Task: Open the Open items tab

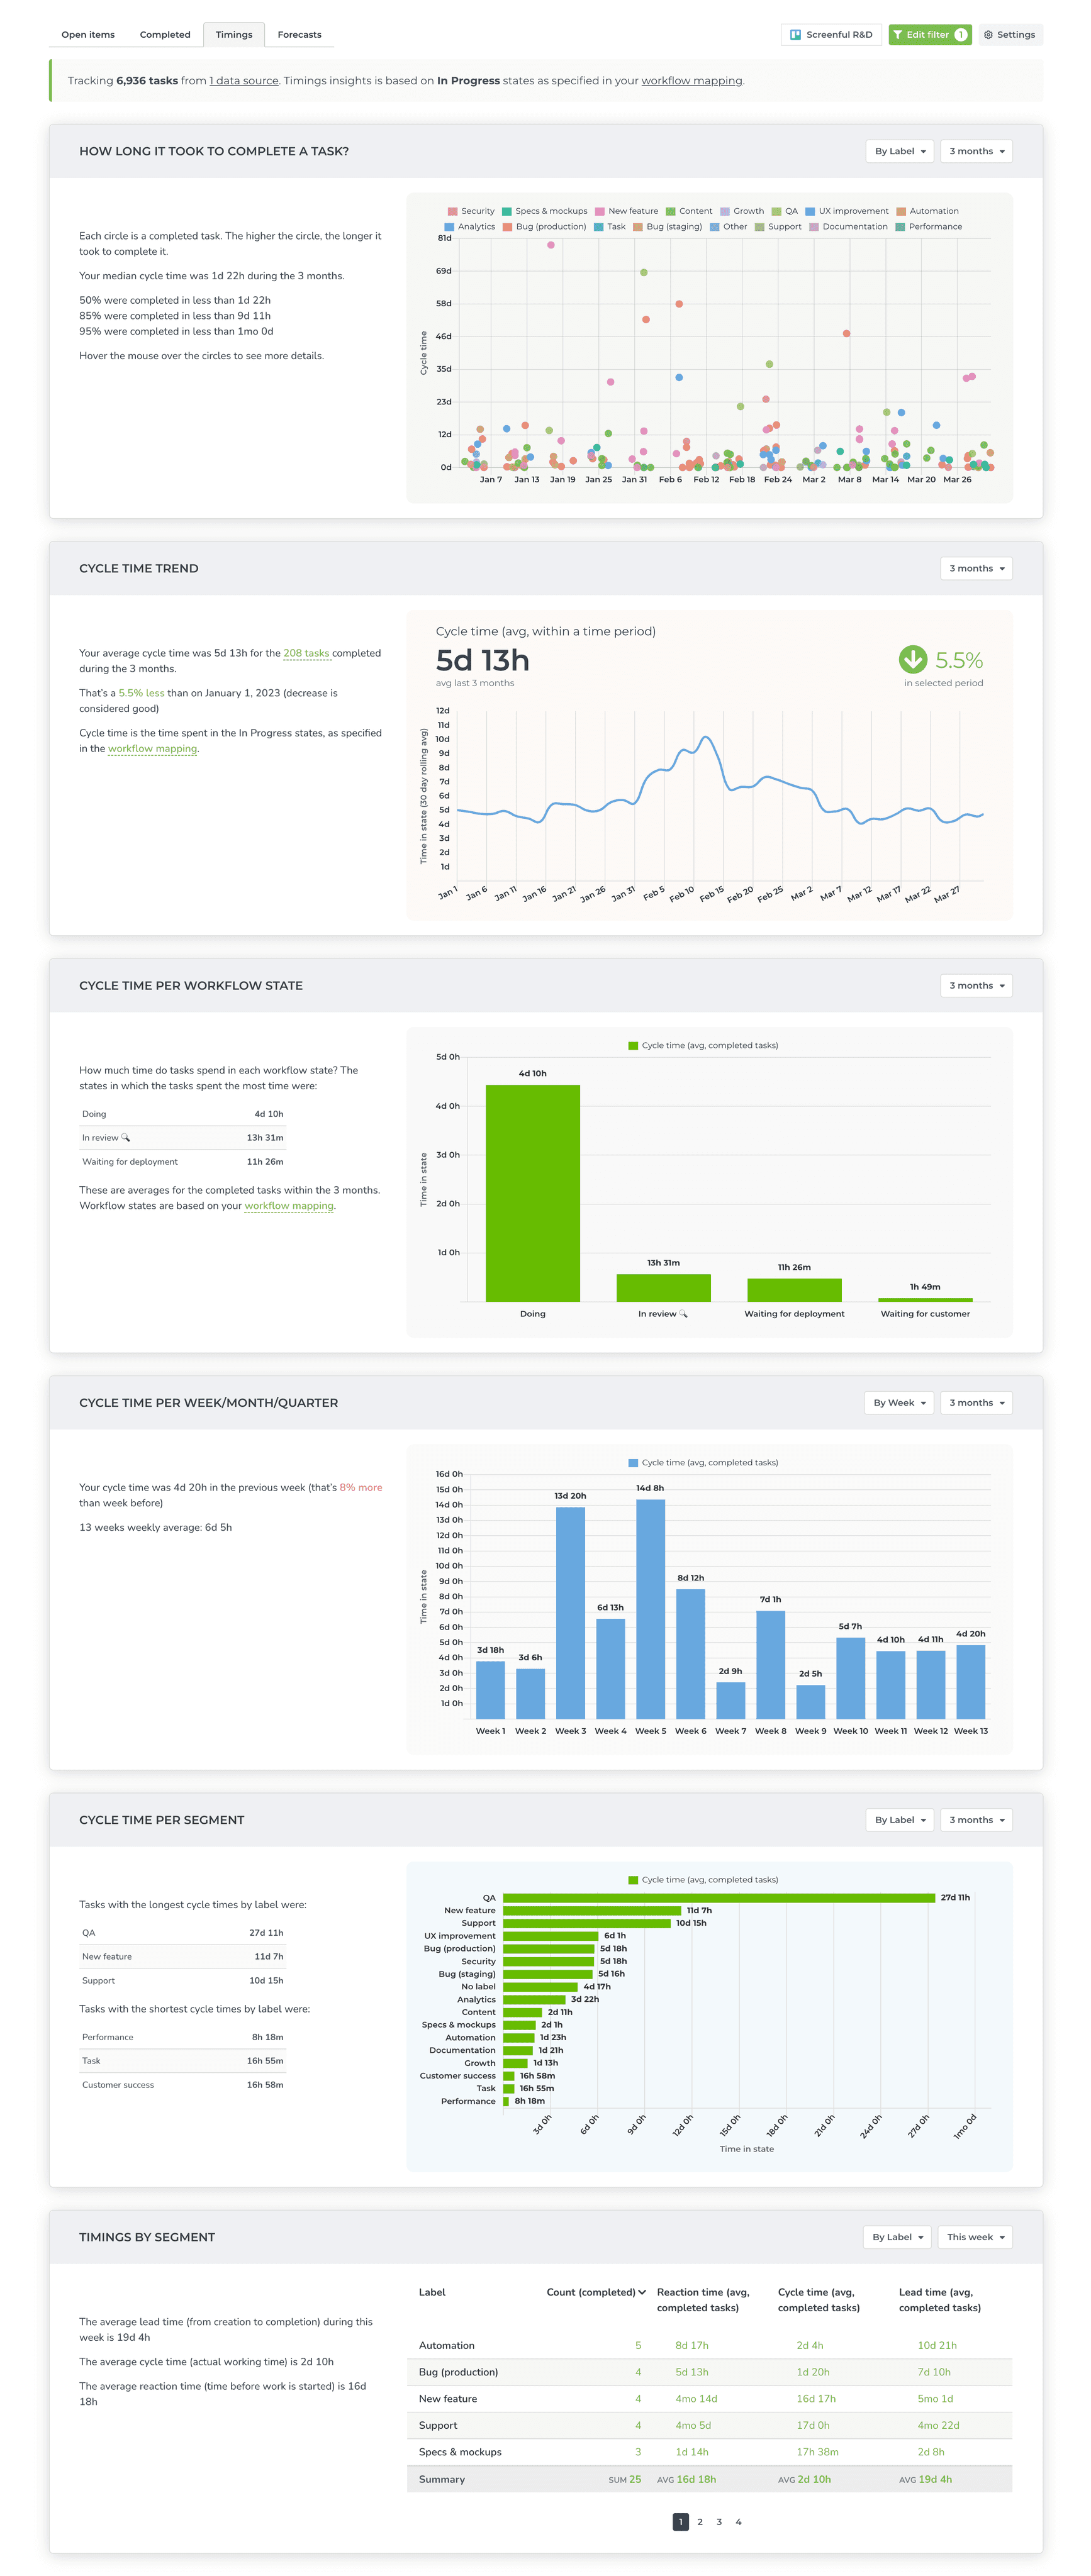Action: (88, 35)
